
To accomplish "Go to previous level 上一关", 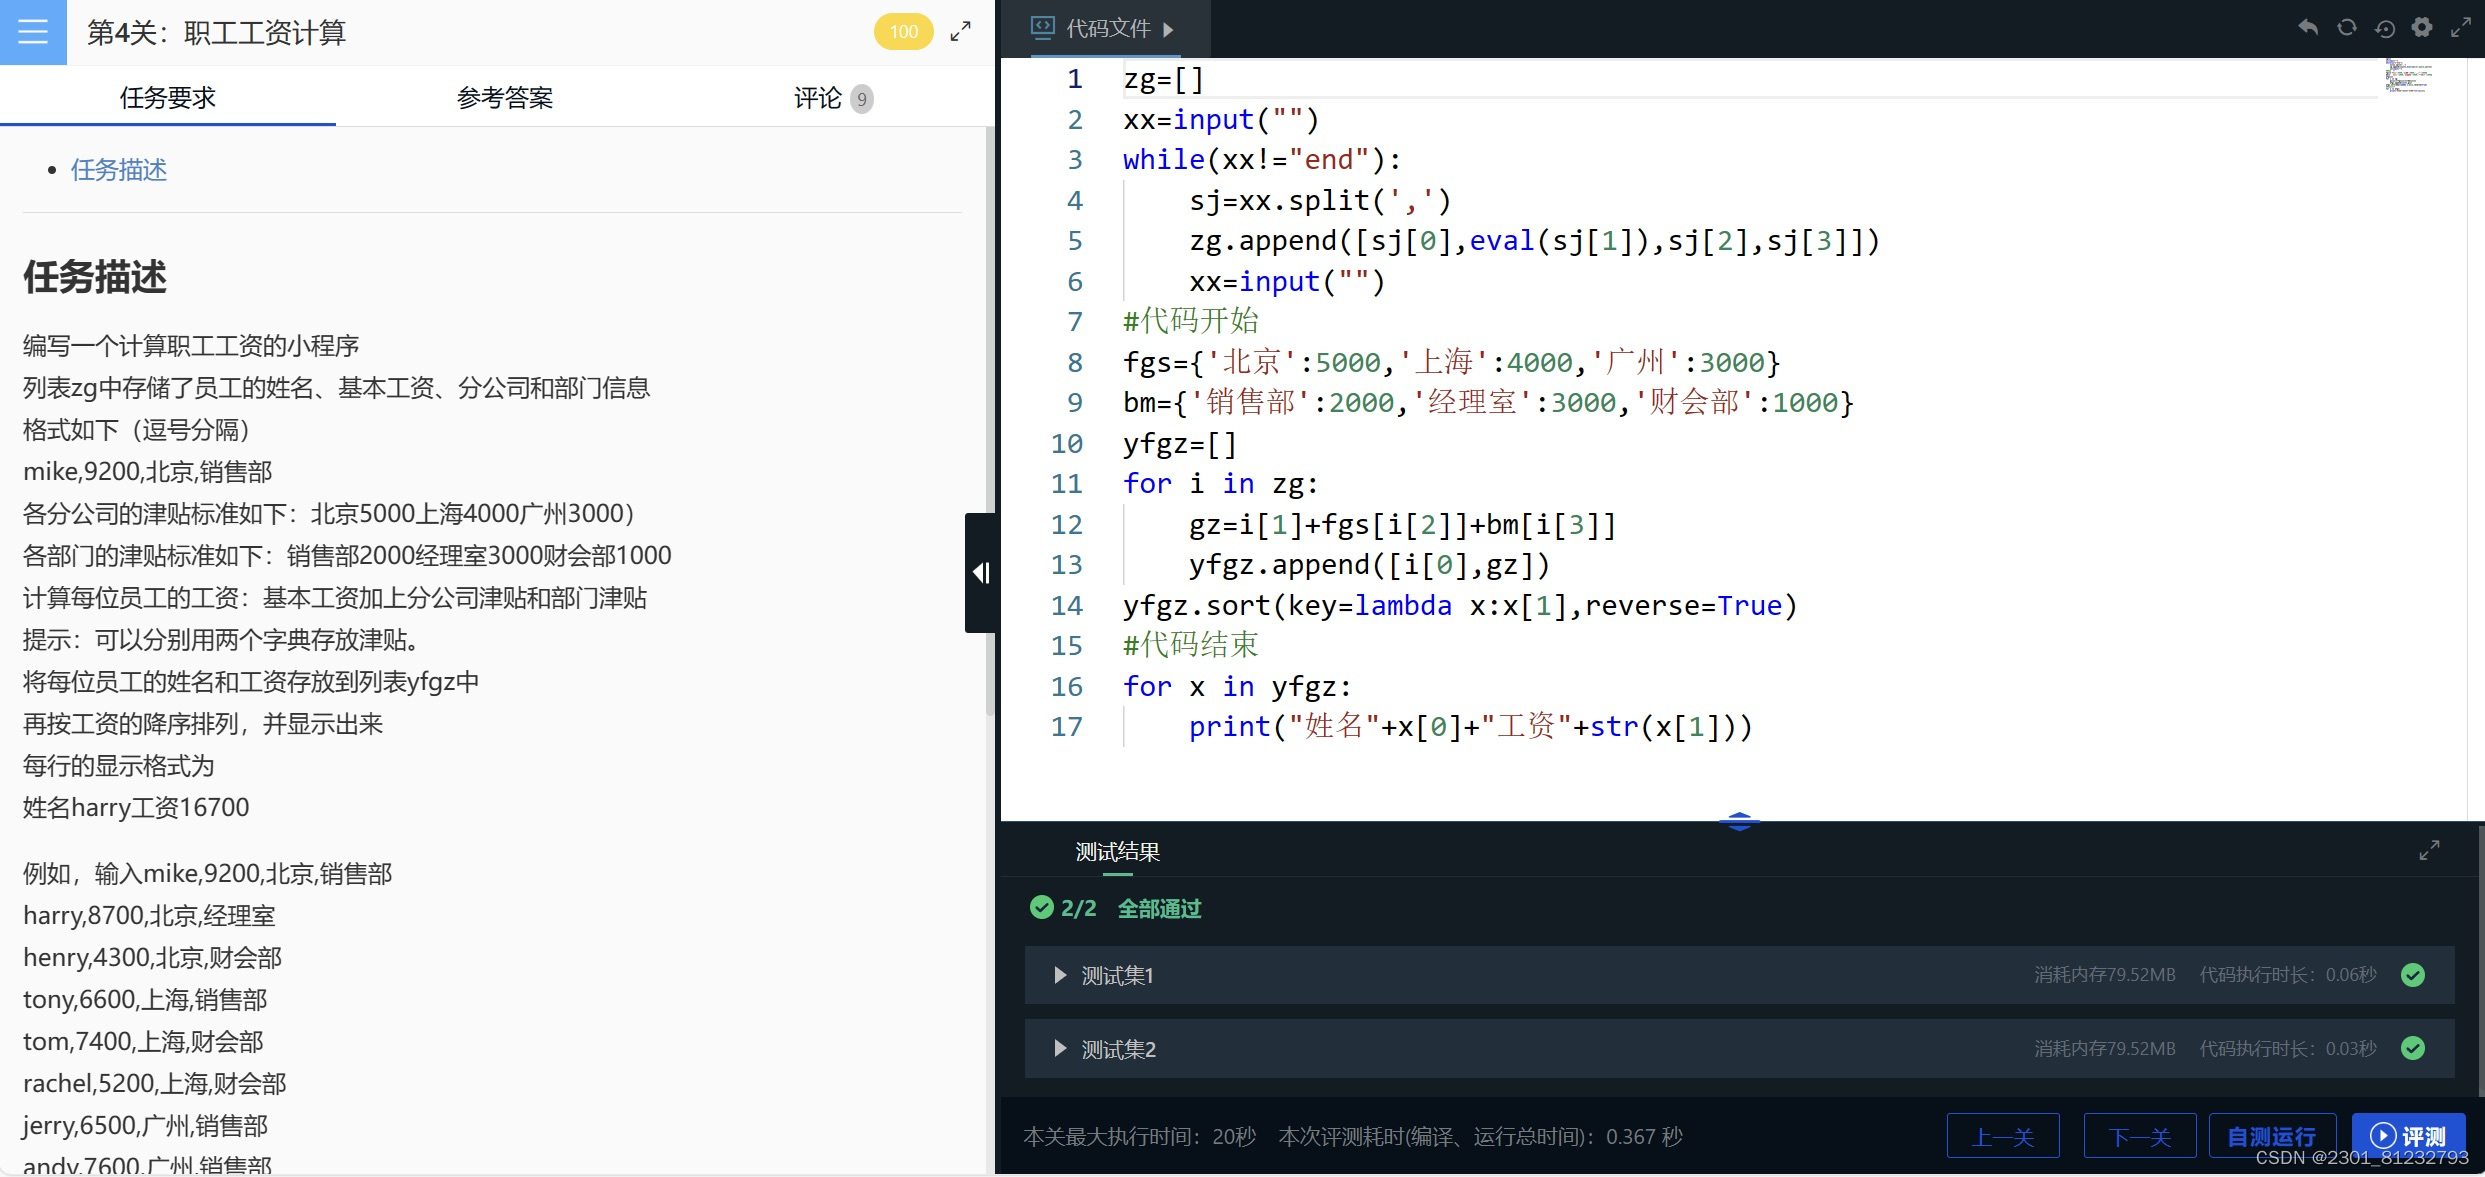I will click(x=2003, y=1136).
